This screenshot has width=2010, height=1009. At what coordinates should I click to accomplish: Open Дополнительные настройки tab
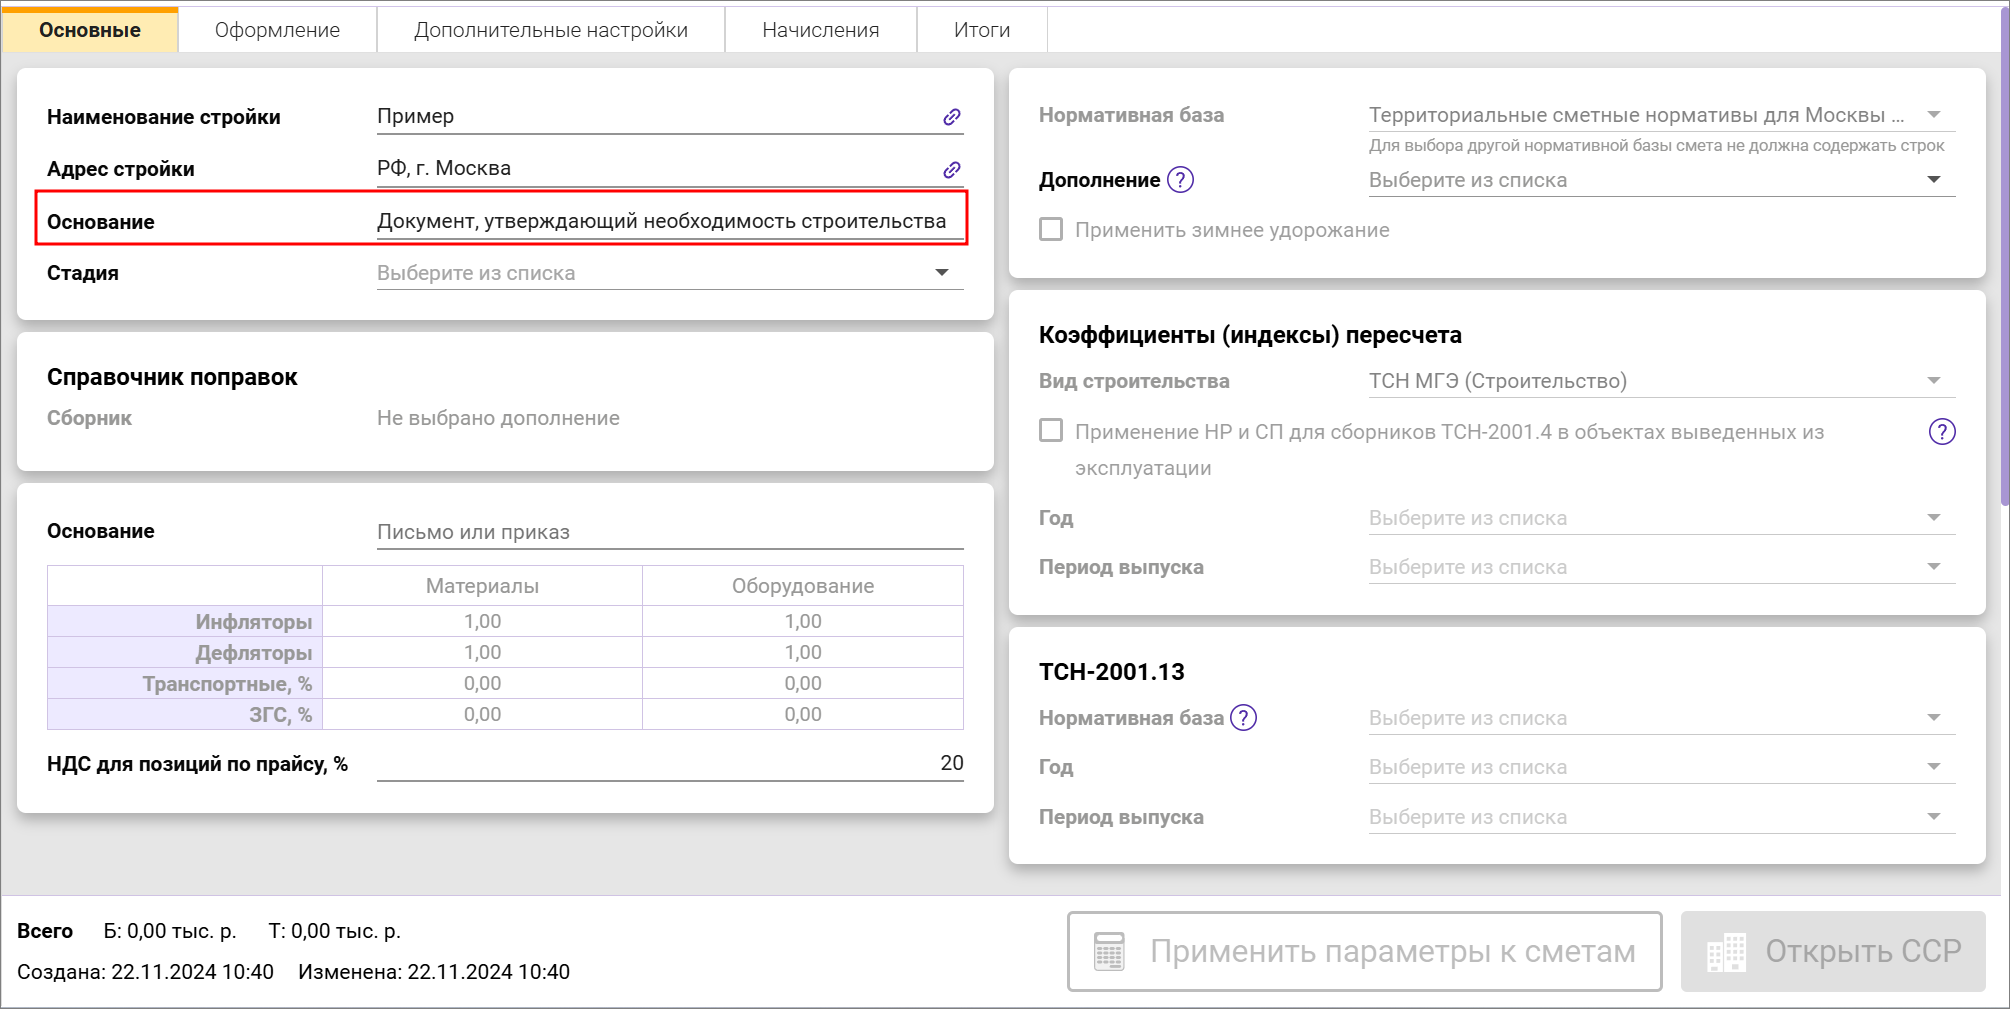tap(550, 30)
